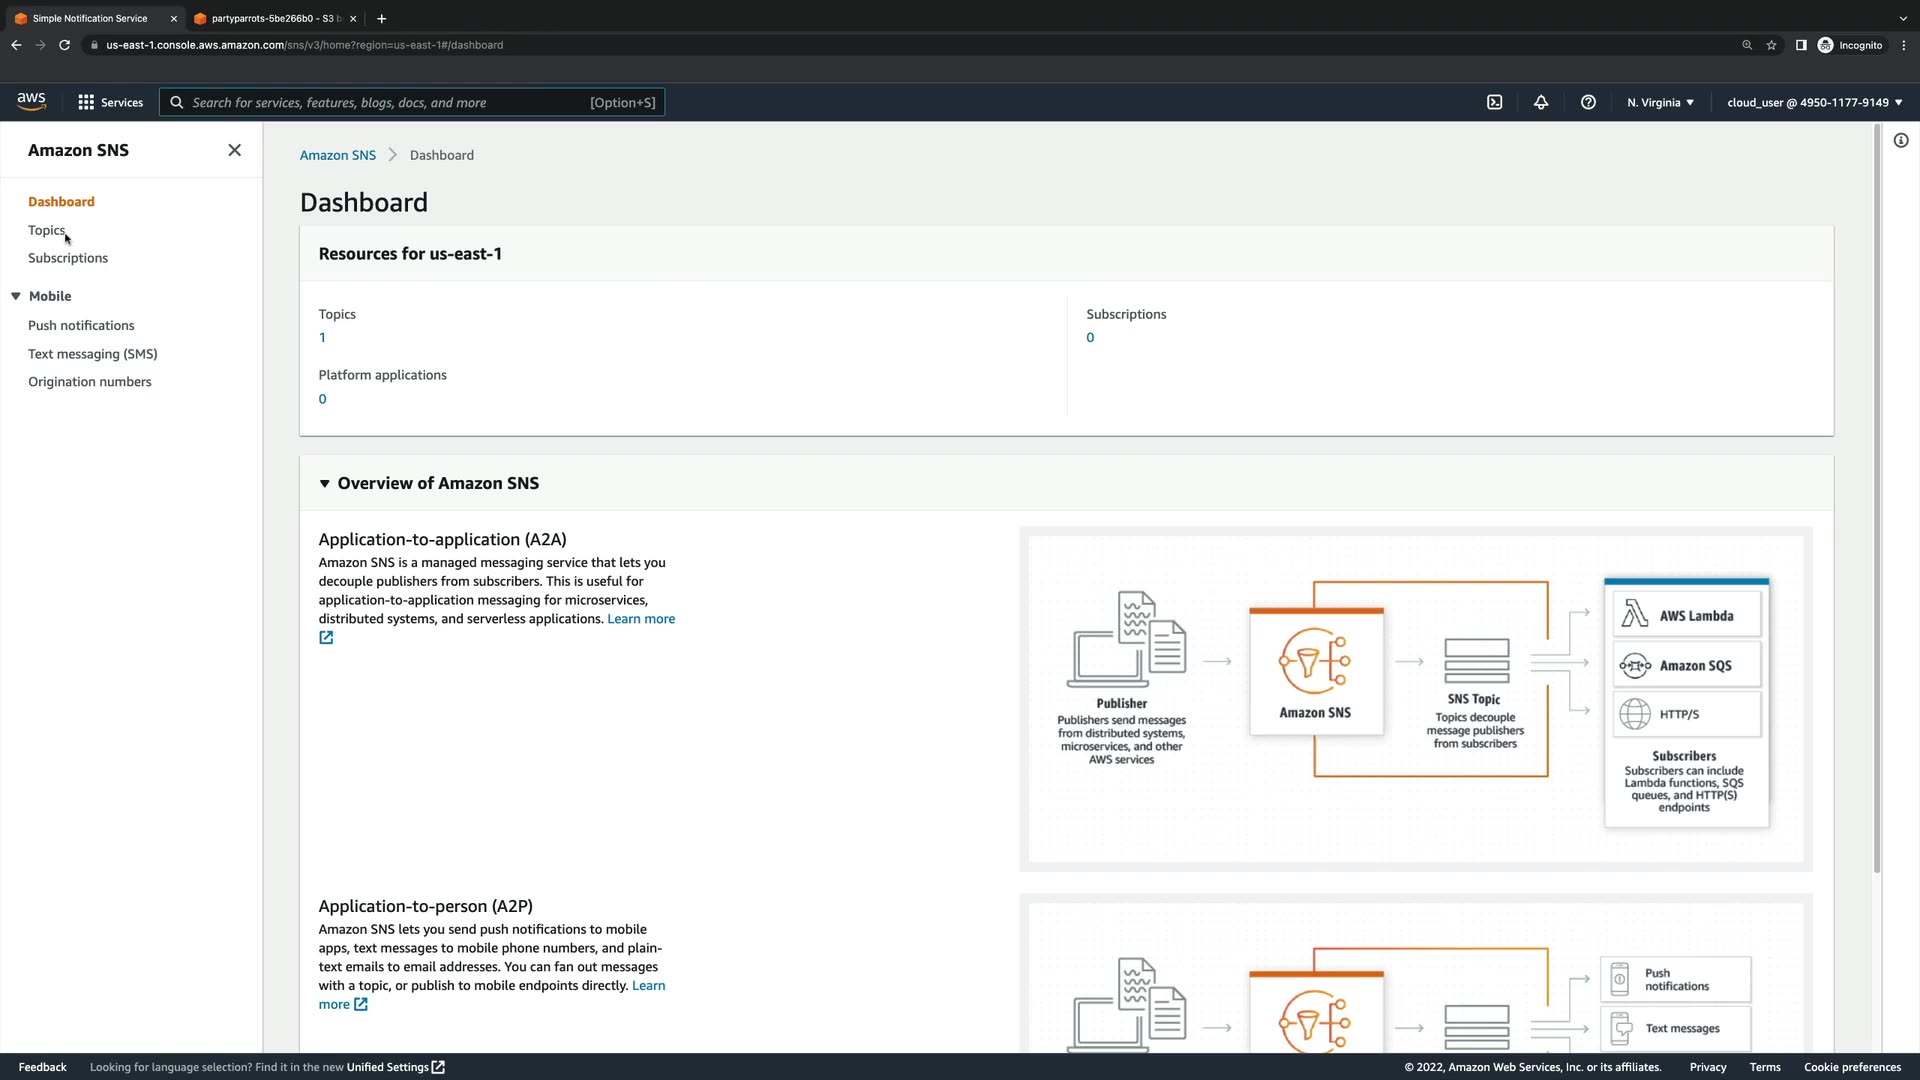Open the Services grid menu

[x=110, y=102]
